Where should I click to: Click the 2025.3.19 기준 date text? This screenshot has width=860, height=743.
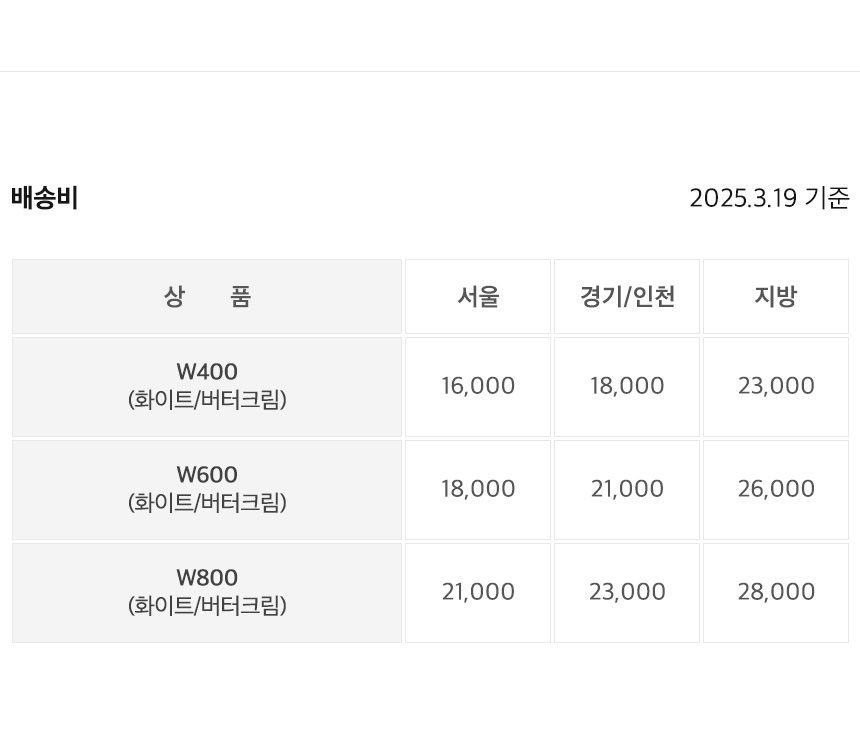pos(770,198)
